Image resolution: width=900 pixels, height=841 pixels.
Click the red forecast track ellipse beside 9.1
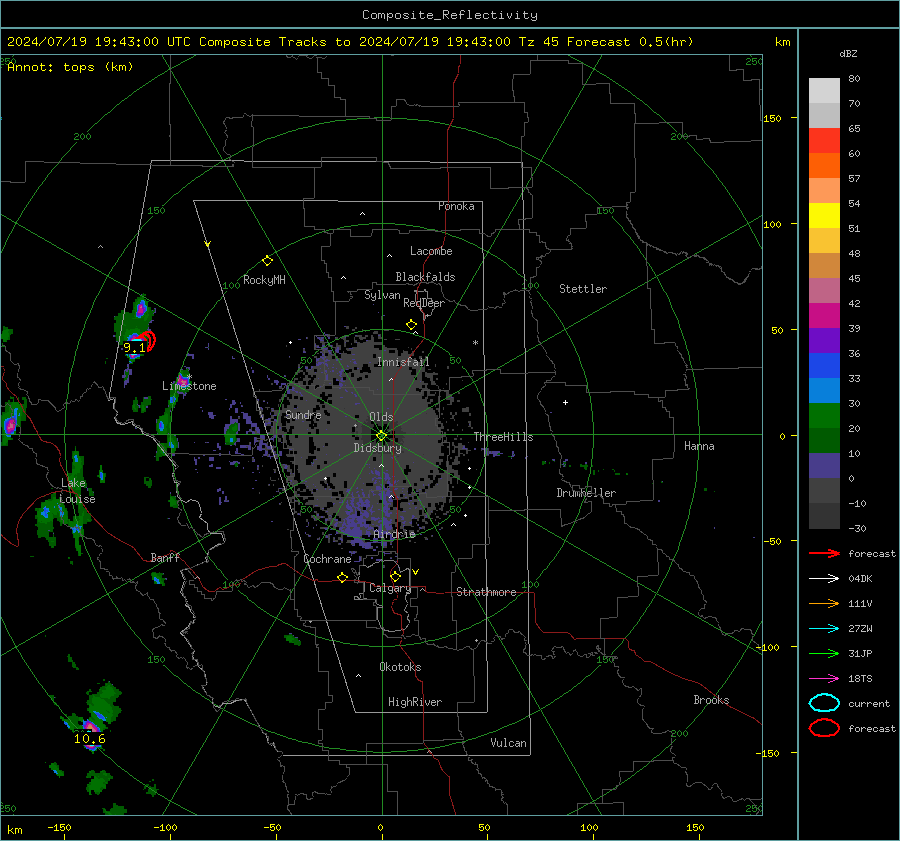(x=147, y=341)
